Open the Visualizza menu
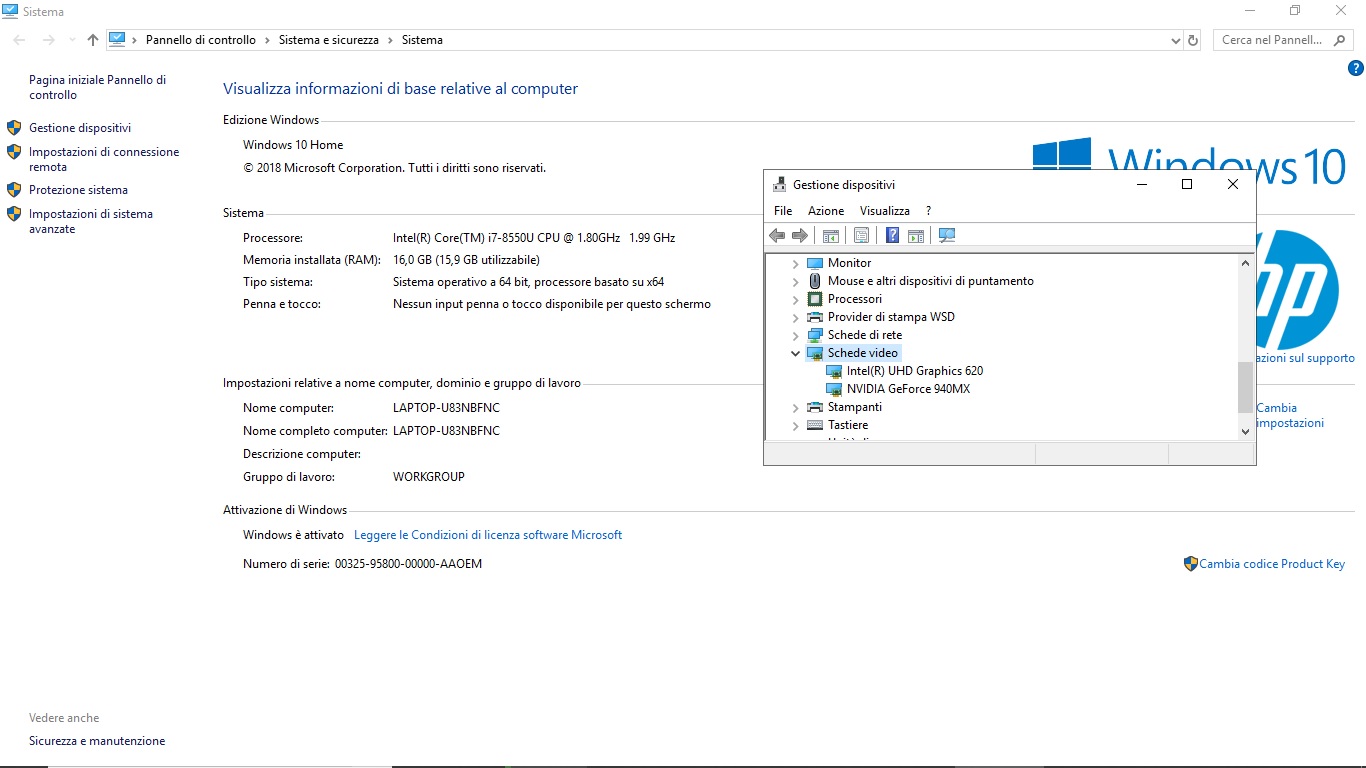This screenshot has height=768, width=1366. [x=885, y=211]
